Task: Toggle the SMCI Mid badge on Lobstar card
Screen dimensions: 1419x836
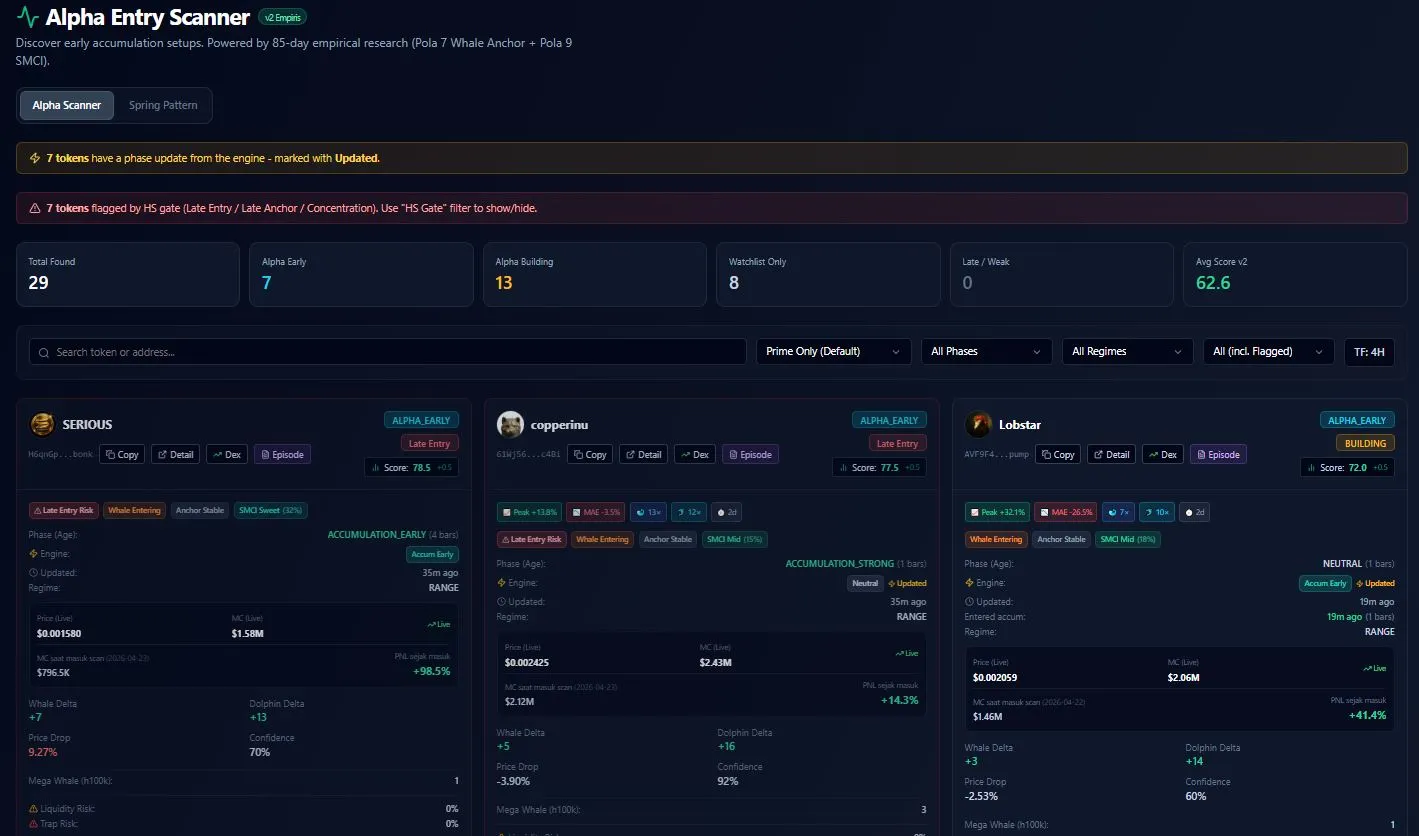Action: click(x=1126, y=539)
